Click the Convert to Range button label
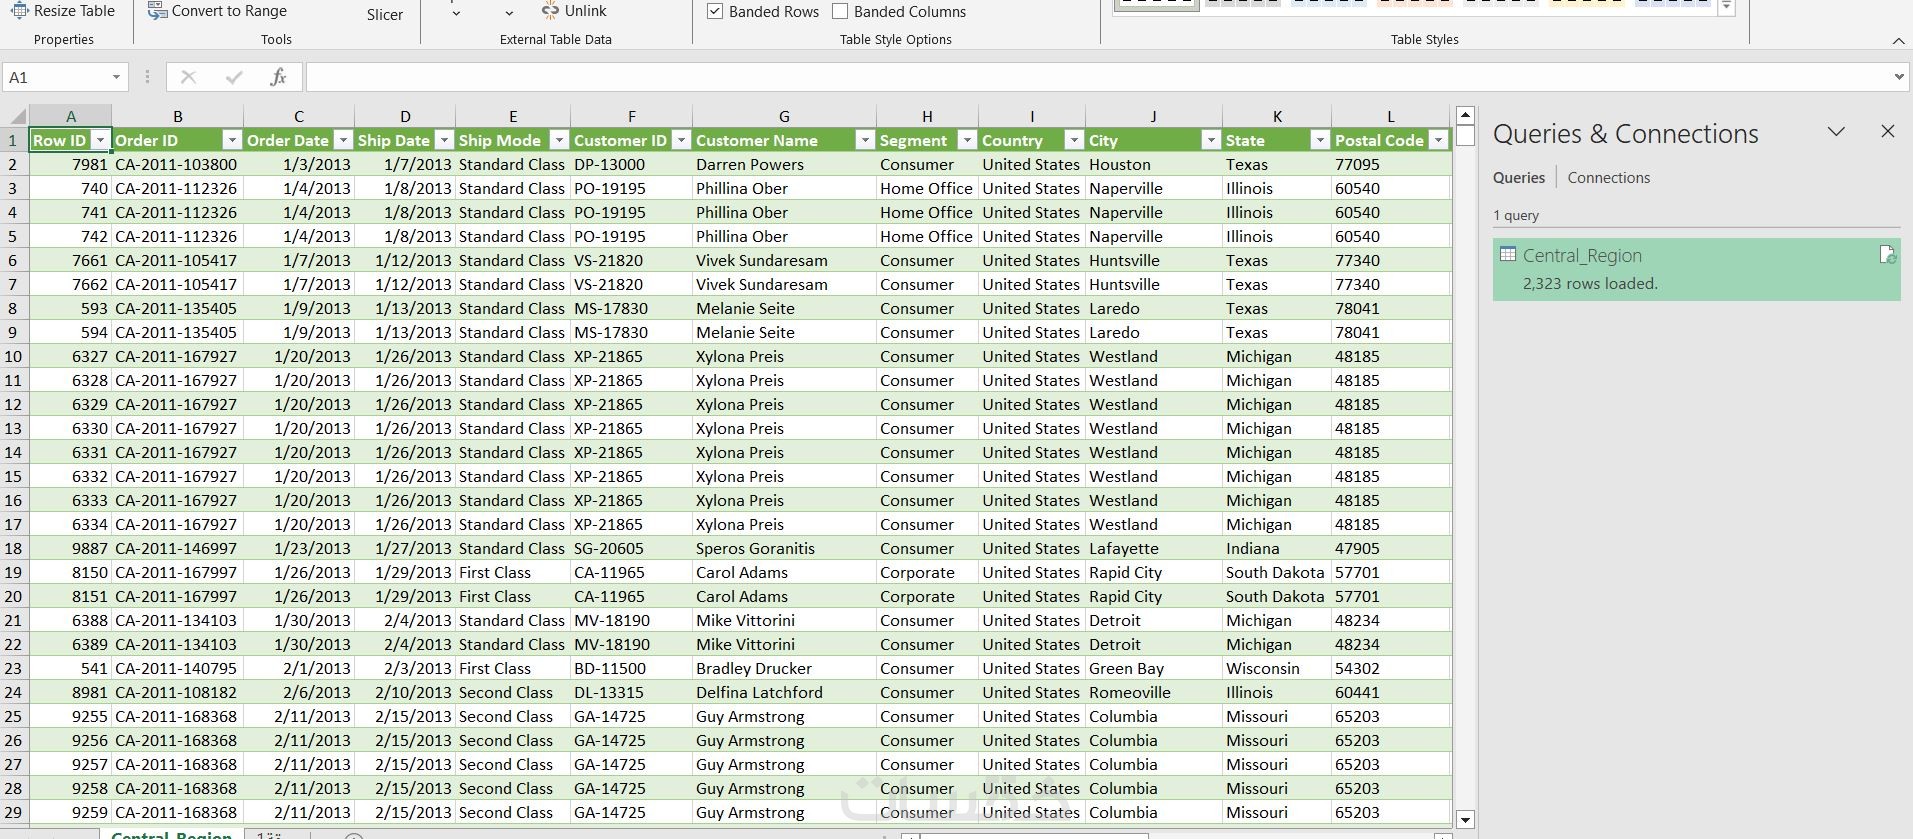 (x=229, y=11)
